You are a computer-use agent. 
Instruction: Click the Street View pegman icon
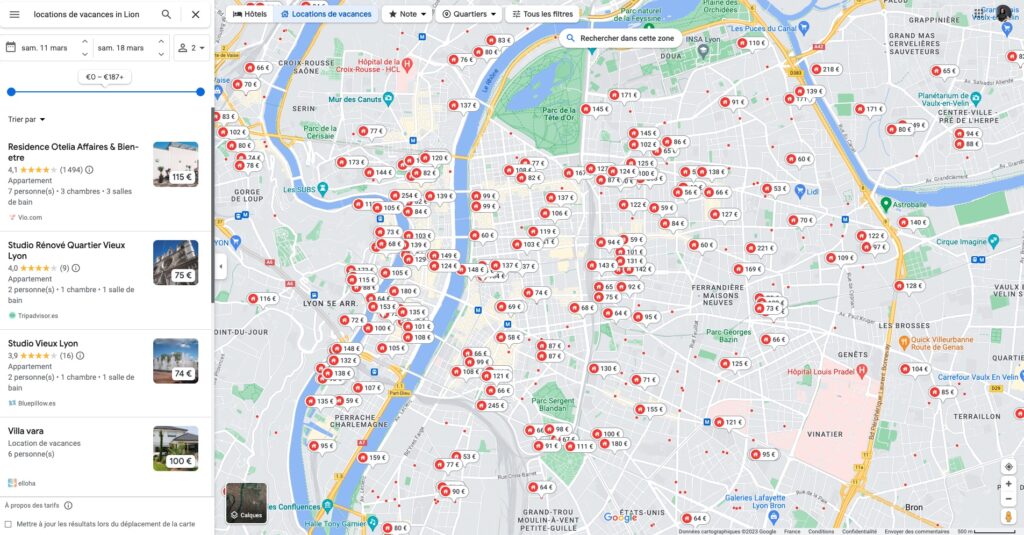click(x=1008, y=517)
